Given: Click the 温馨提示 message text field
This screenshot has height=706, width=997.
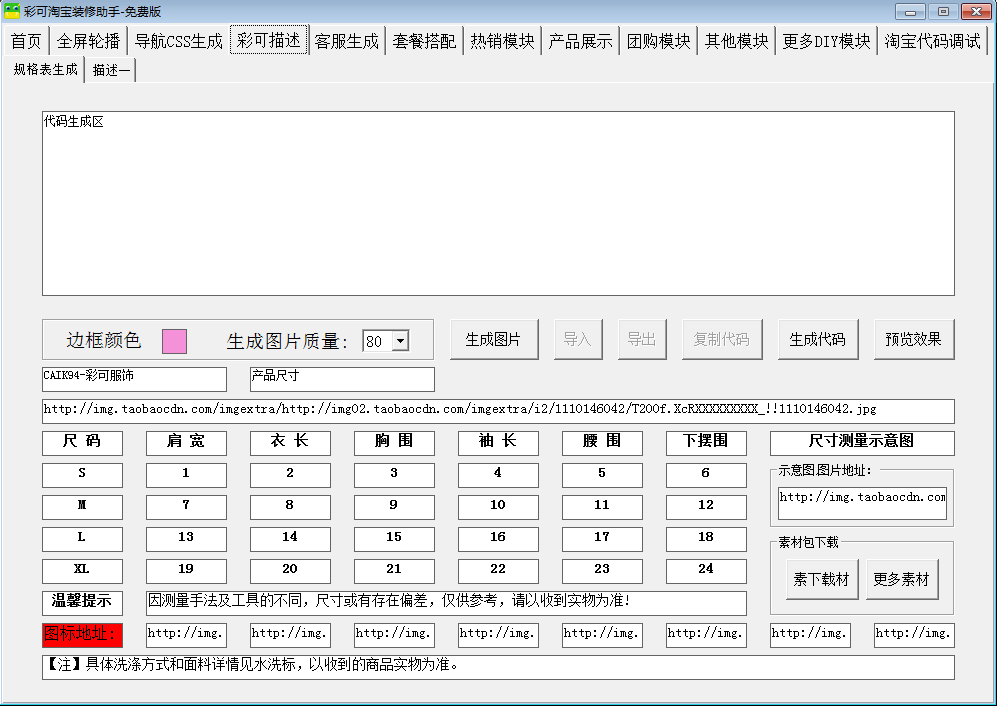Looking at the screenshot, I should 446,603.
